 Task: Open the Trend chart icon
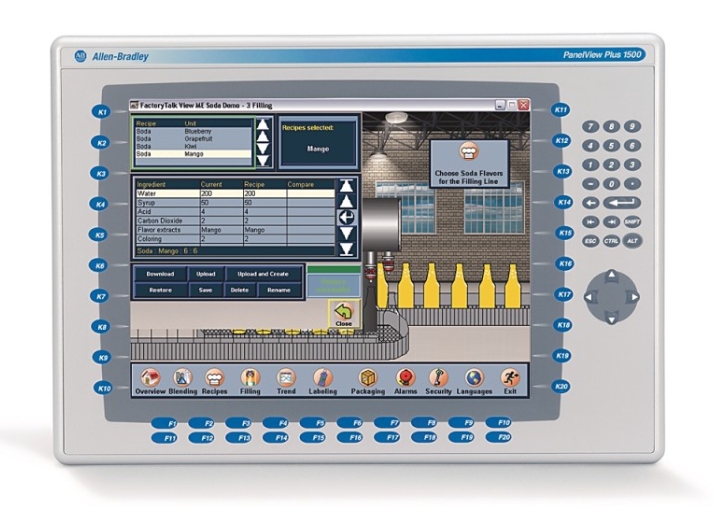click(286, 377)
